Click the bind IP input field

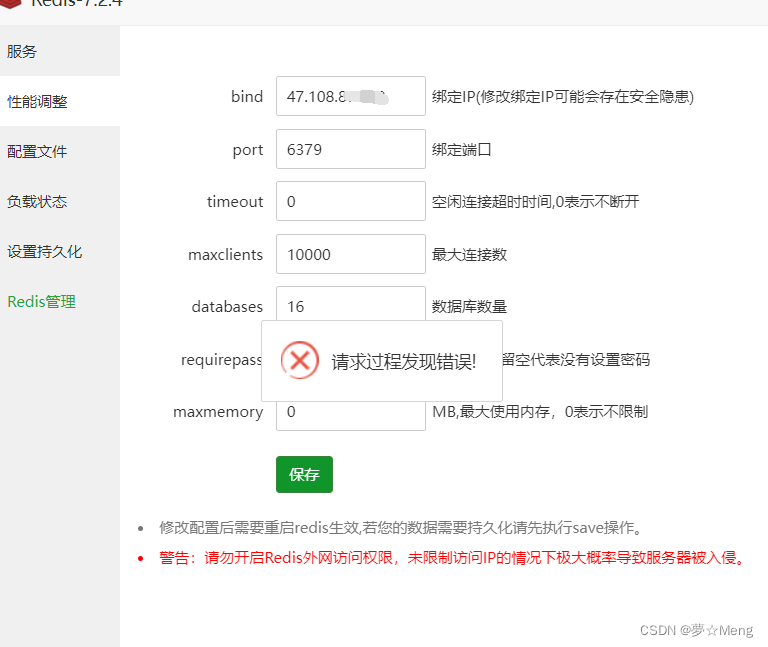(351, 96)
